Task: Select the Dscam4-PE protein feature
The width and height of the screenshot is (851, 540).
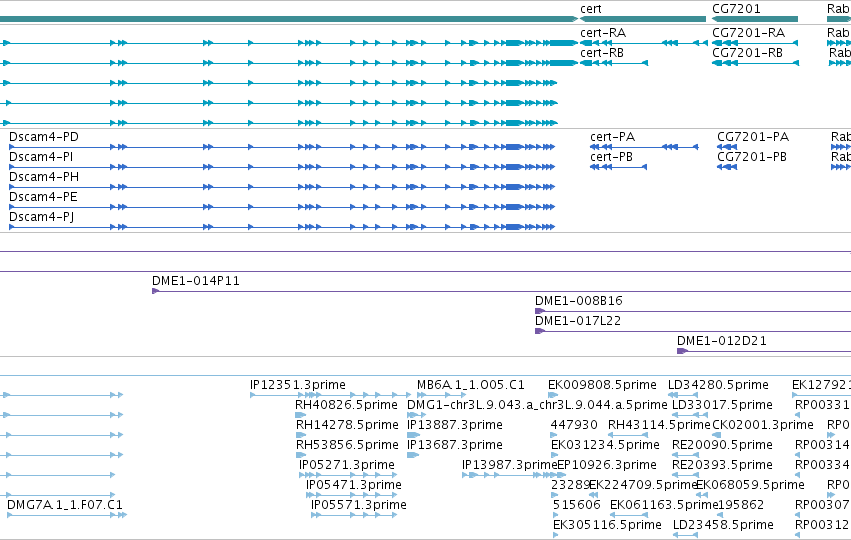Action: (x=43, y=197)
